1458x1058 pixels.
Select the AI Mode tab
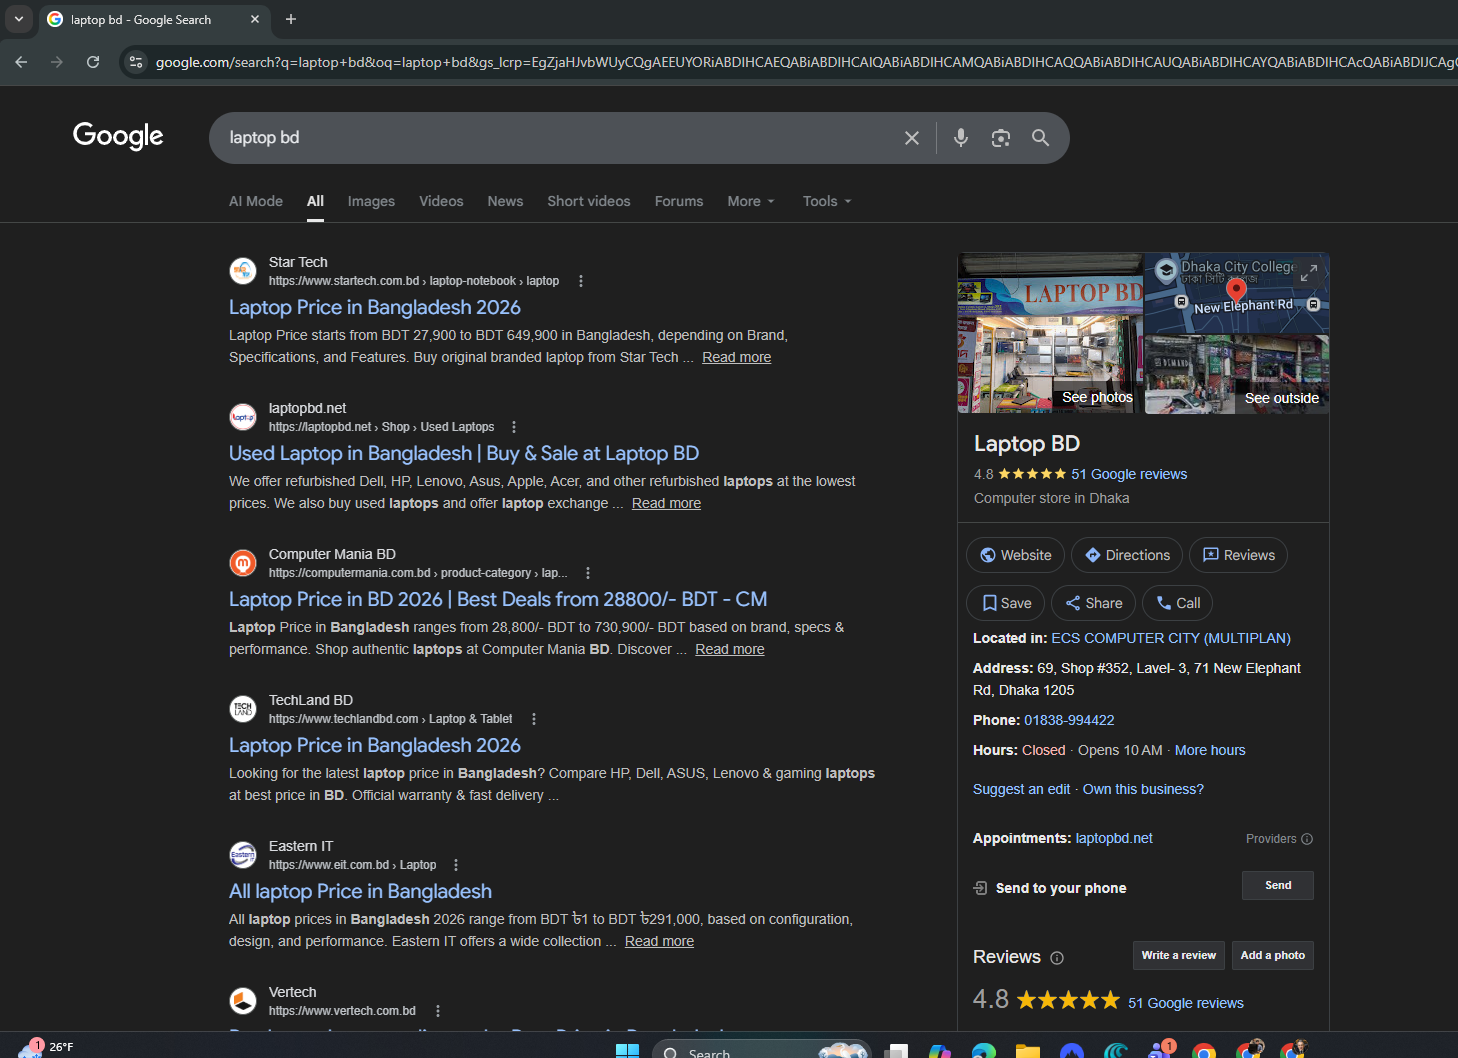coord(255,201)
